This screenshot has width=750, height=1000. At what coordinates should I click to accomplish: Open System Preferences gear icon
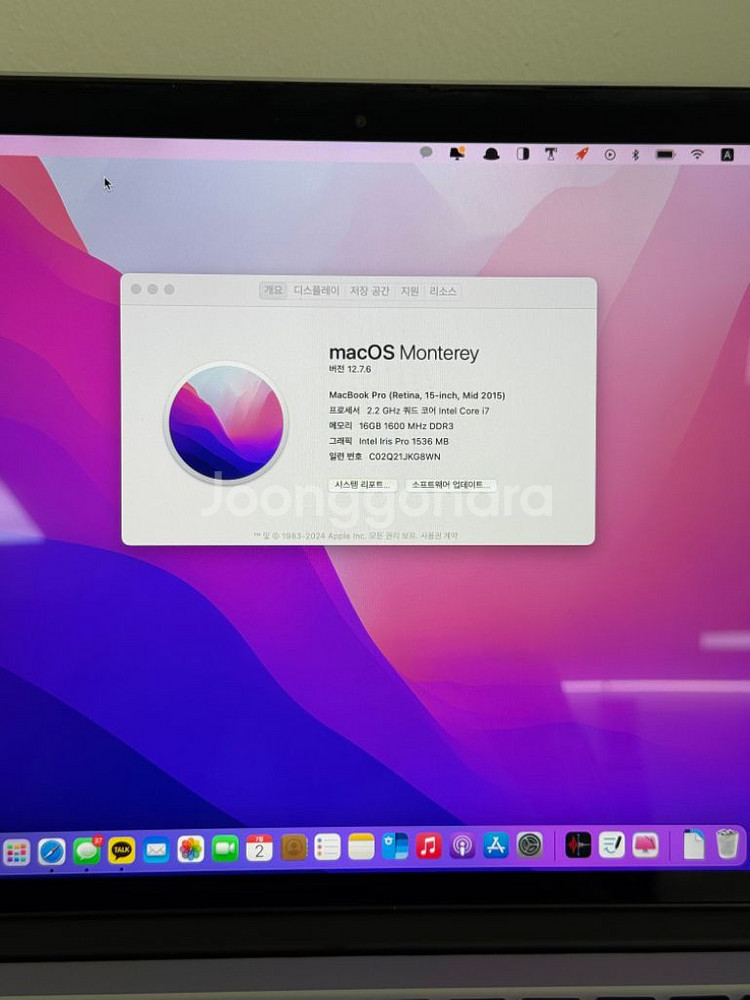[x=529, y=845]
